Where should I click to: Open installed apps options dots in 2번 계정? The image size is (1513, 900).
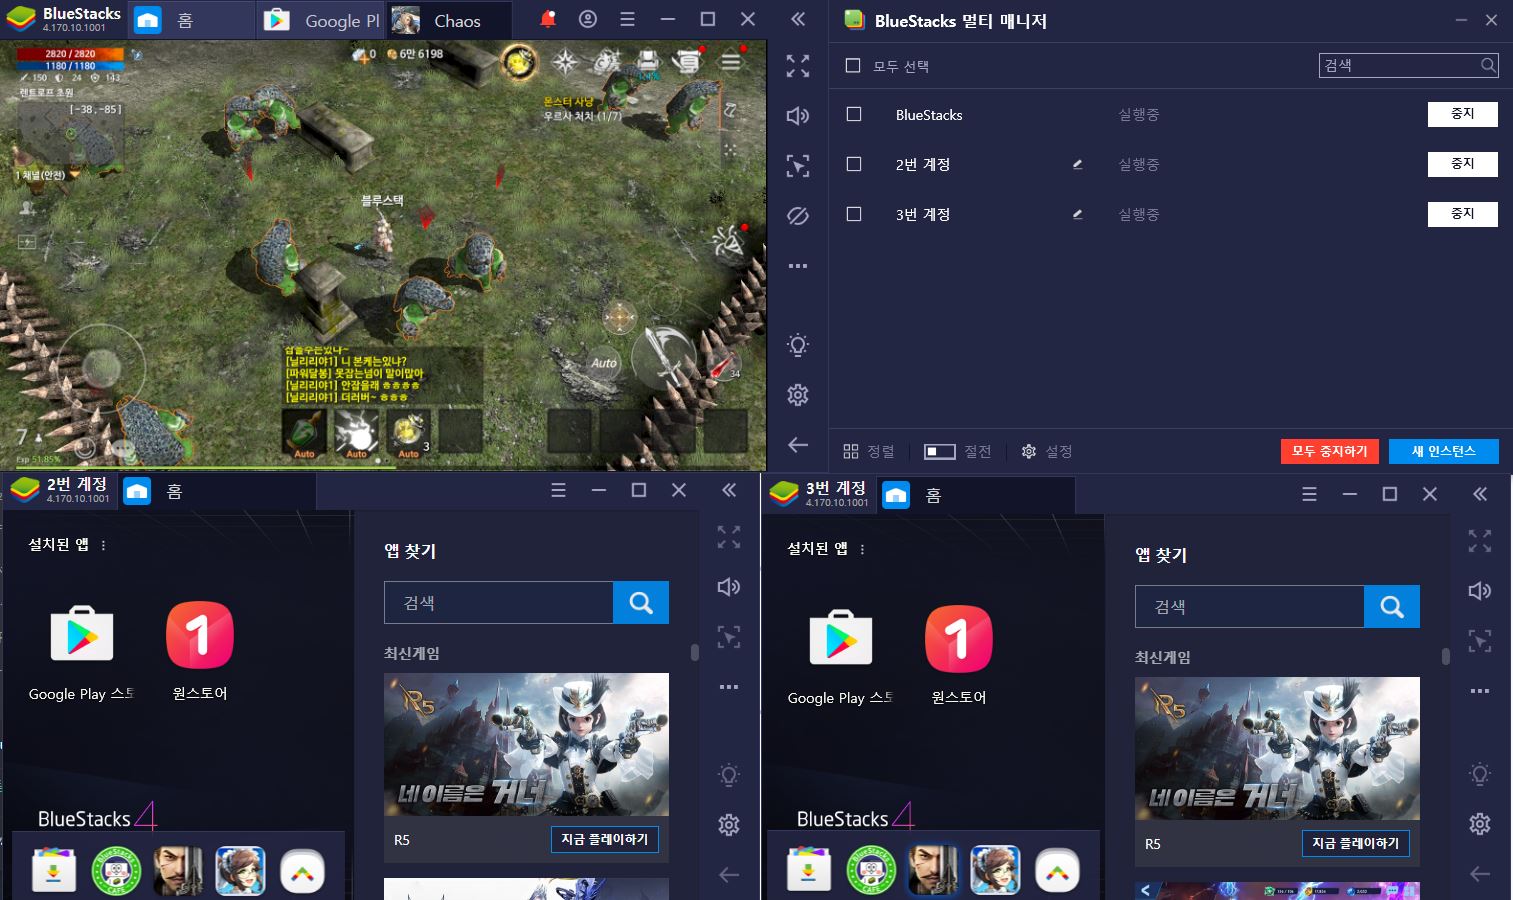coord(103,545)
